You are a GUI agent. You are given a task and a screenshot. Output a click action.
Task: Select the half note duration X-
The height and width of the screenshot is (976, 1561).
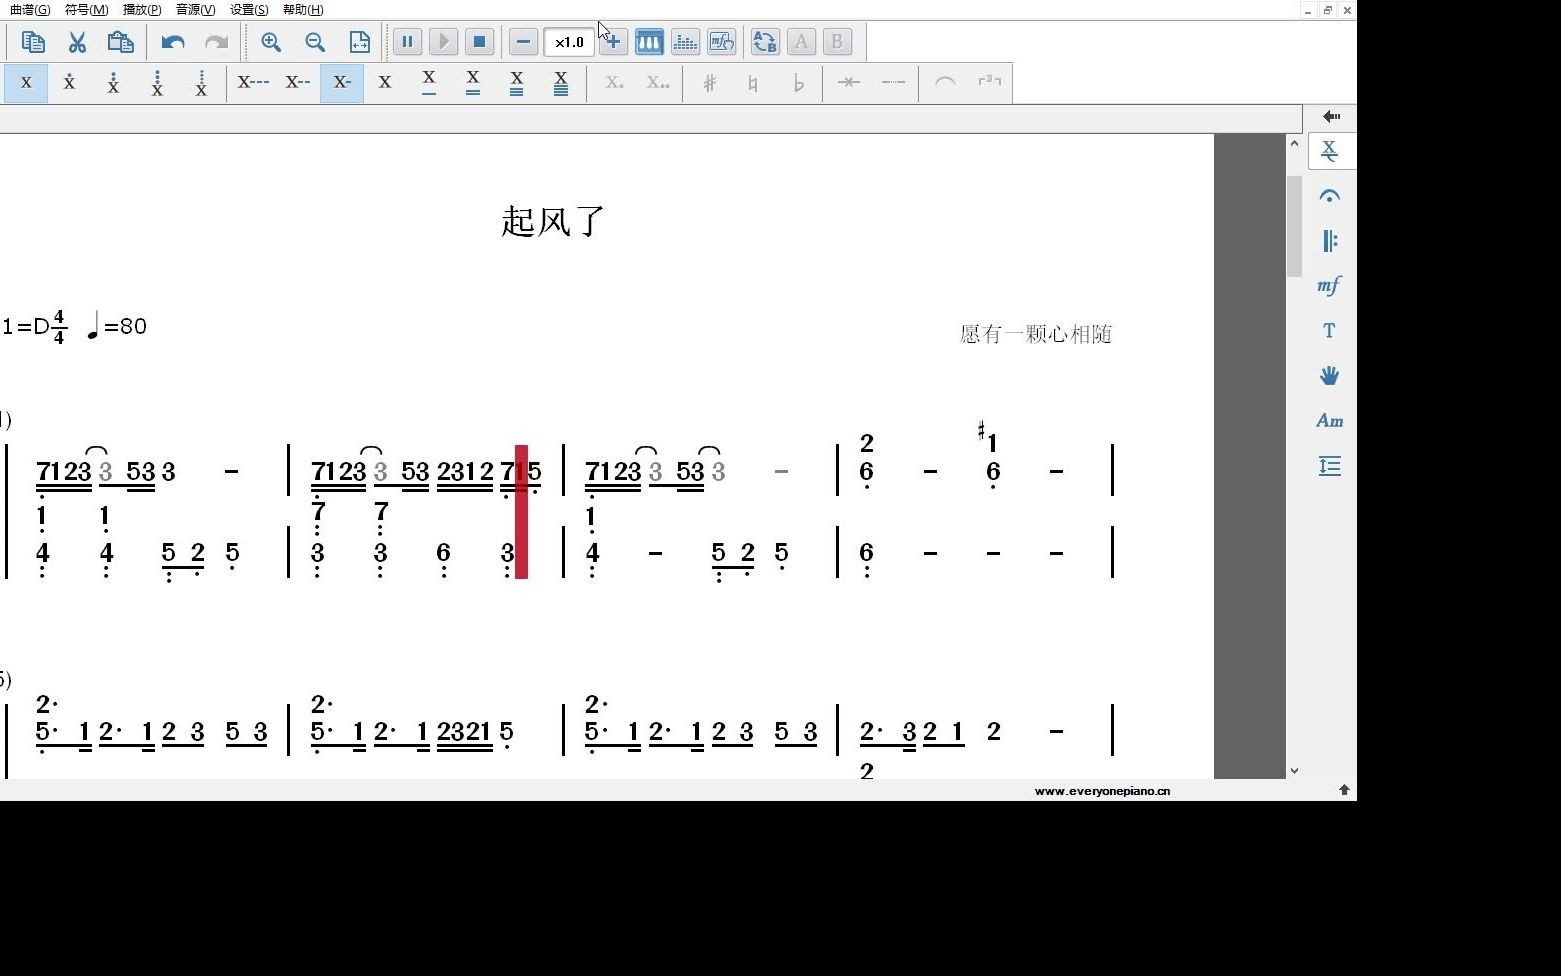coord(342,83)
